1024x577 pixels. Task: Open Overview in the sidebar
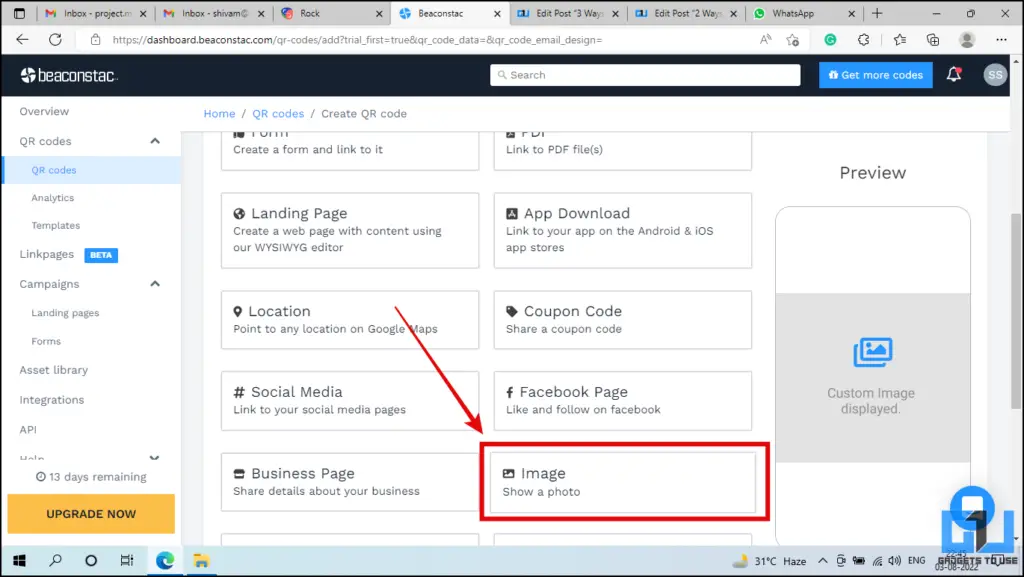(44, 112)
